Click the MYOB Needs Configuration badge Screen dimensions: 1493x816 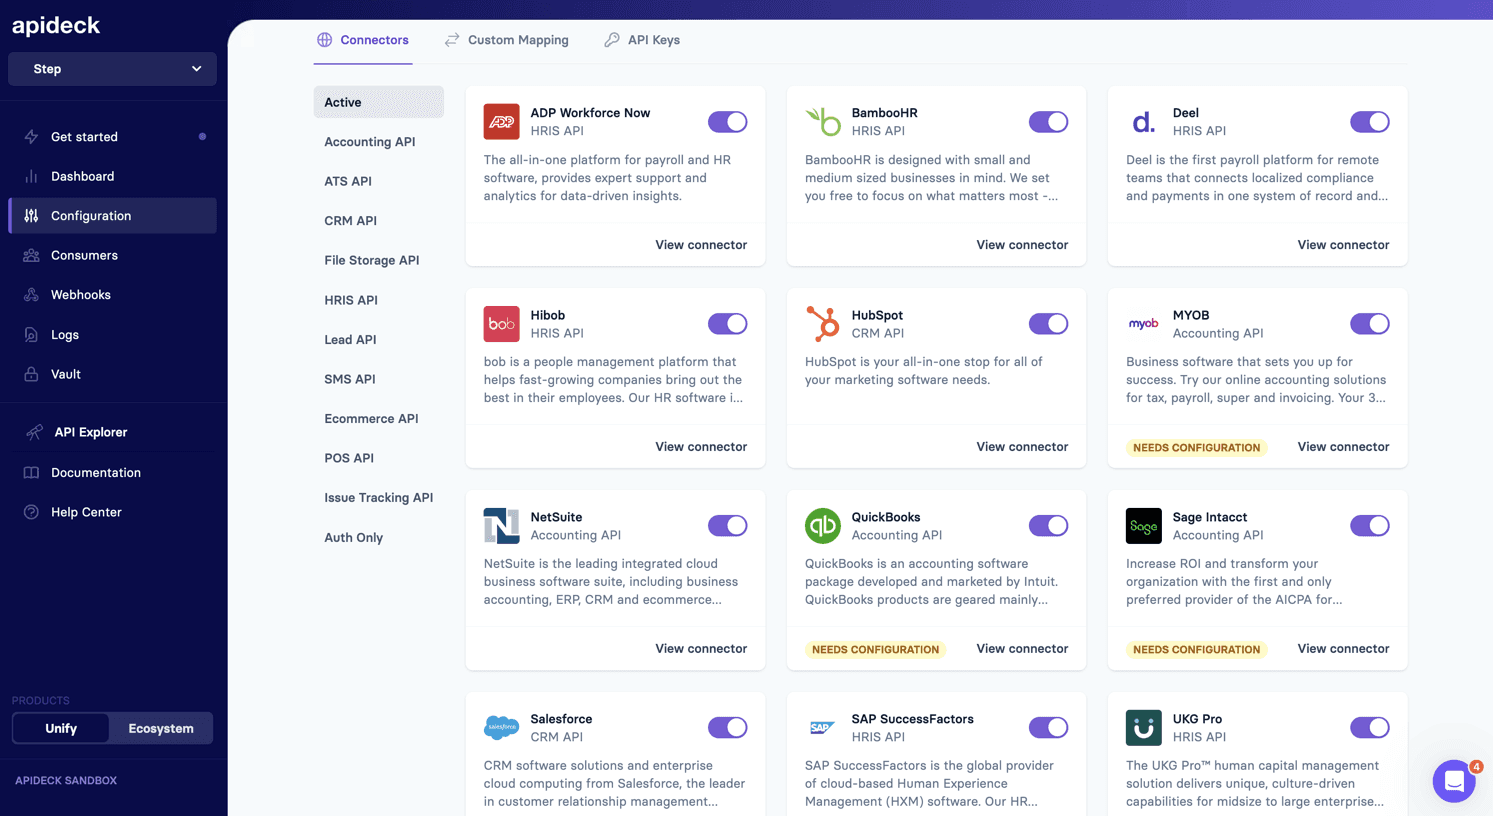pos(1196,448)
